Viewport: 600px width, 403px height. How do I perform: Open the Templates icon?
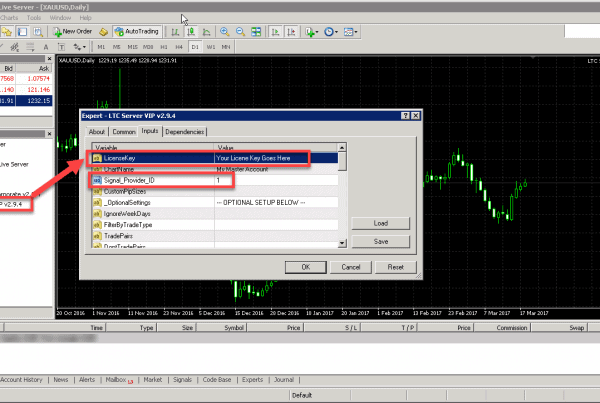[x=348, y=32]
